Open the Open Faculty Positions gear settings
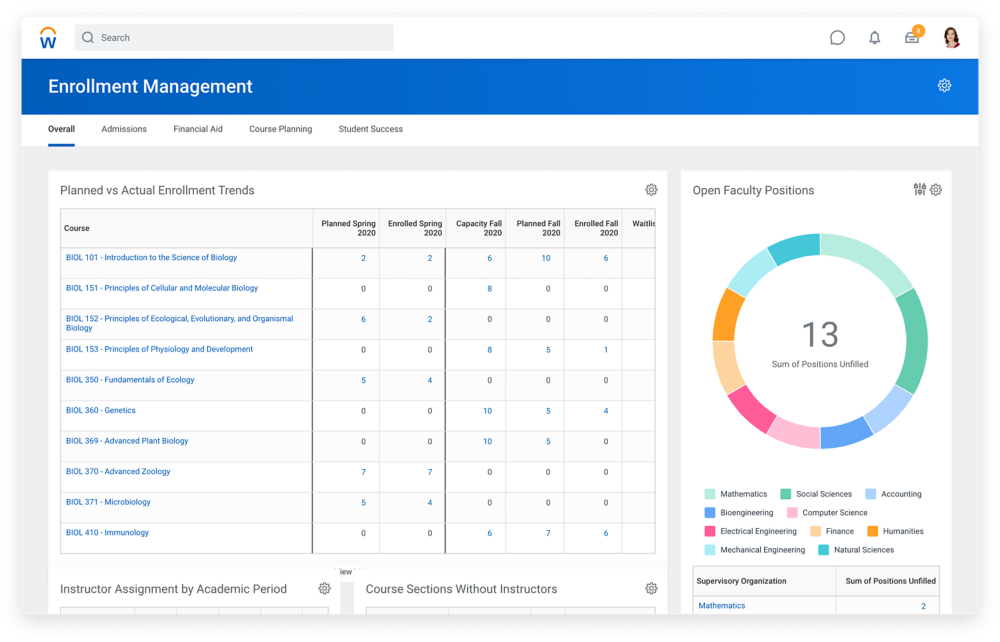 tap(936, 190)
